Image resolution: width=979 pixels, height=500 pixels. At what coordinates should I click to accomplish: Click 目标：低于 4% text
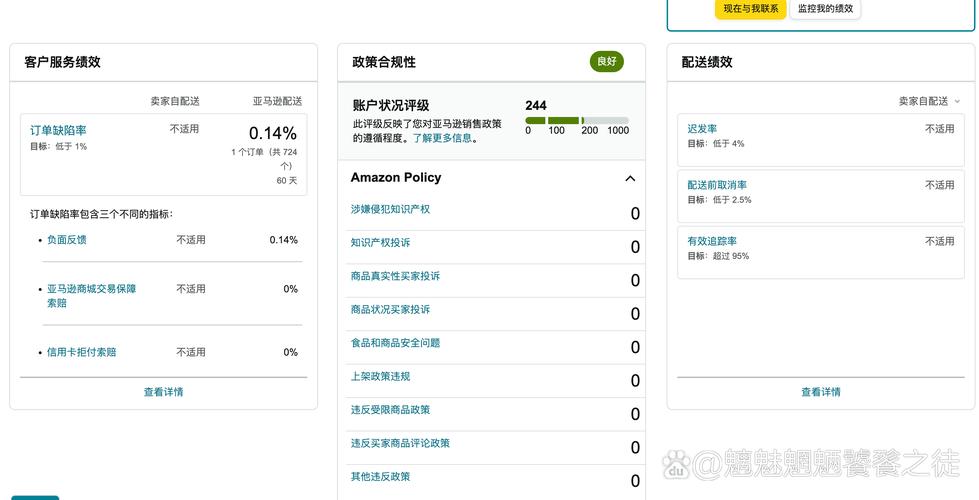[x=716, y=144]
